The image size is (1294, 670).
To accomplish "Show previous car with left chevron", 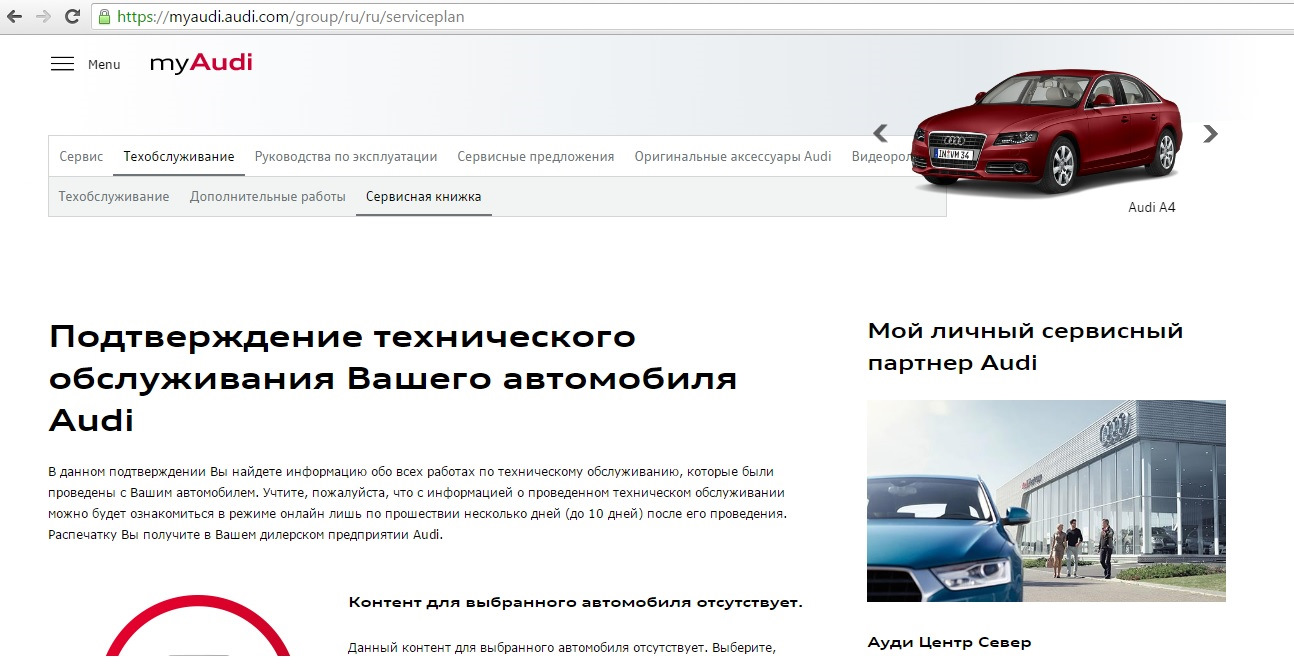I will pos(880,133).
